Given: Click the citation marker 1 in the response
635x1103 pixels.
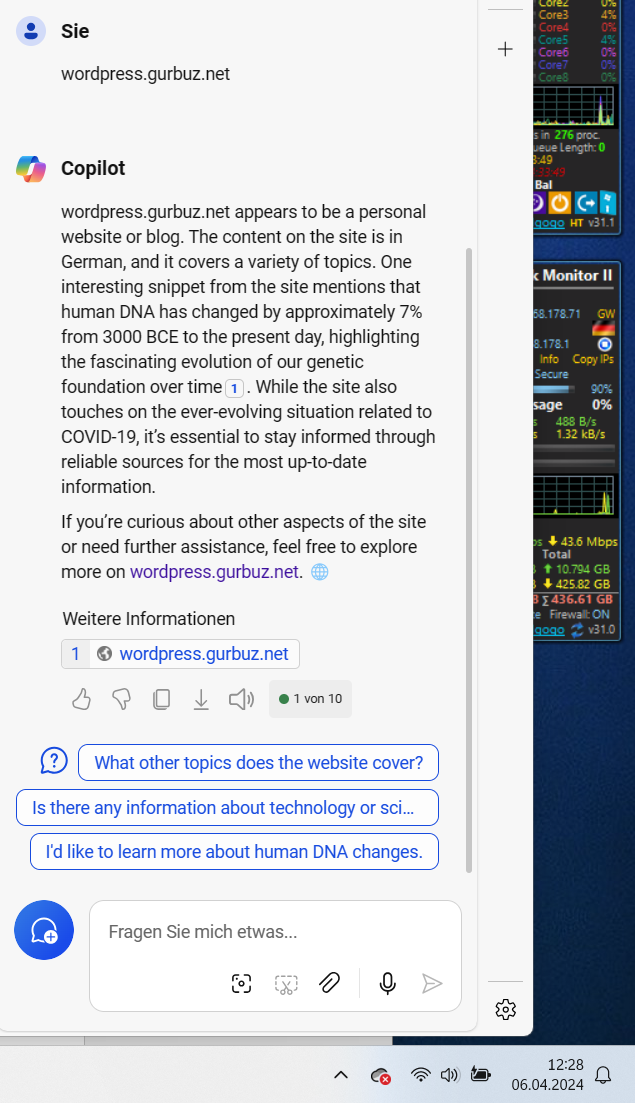Looking at the screenshot, I should pyautogui.click(x=234, y=388).
